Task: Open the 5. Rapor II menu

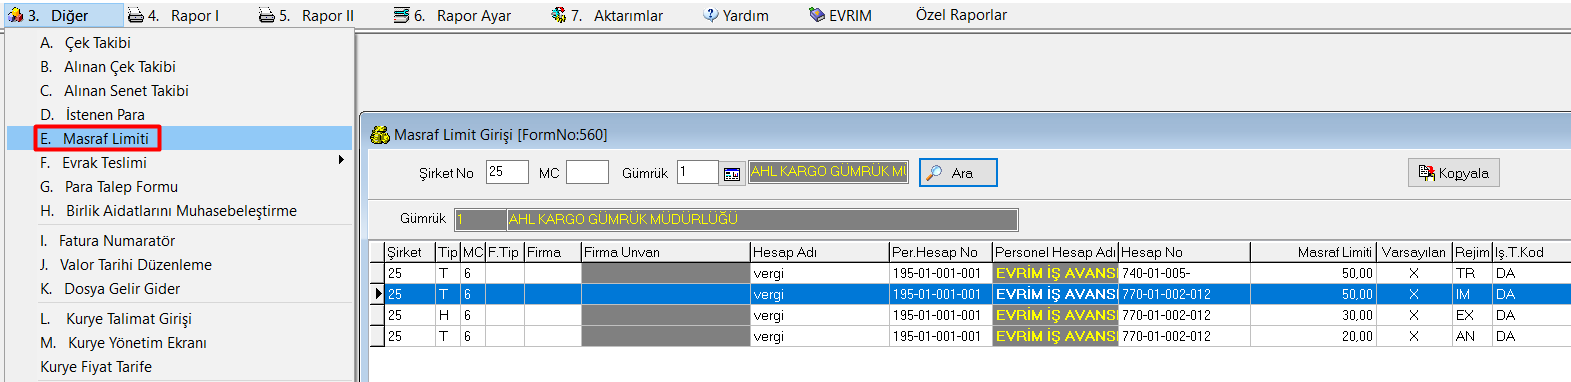Action: click(306, 15)
